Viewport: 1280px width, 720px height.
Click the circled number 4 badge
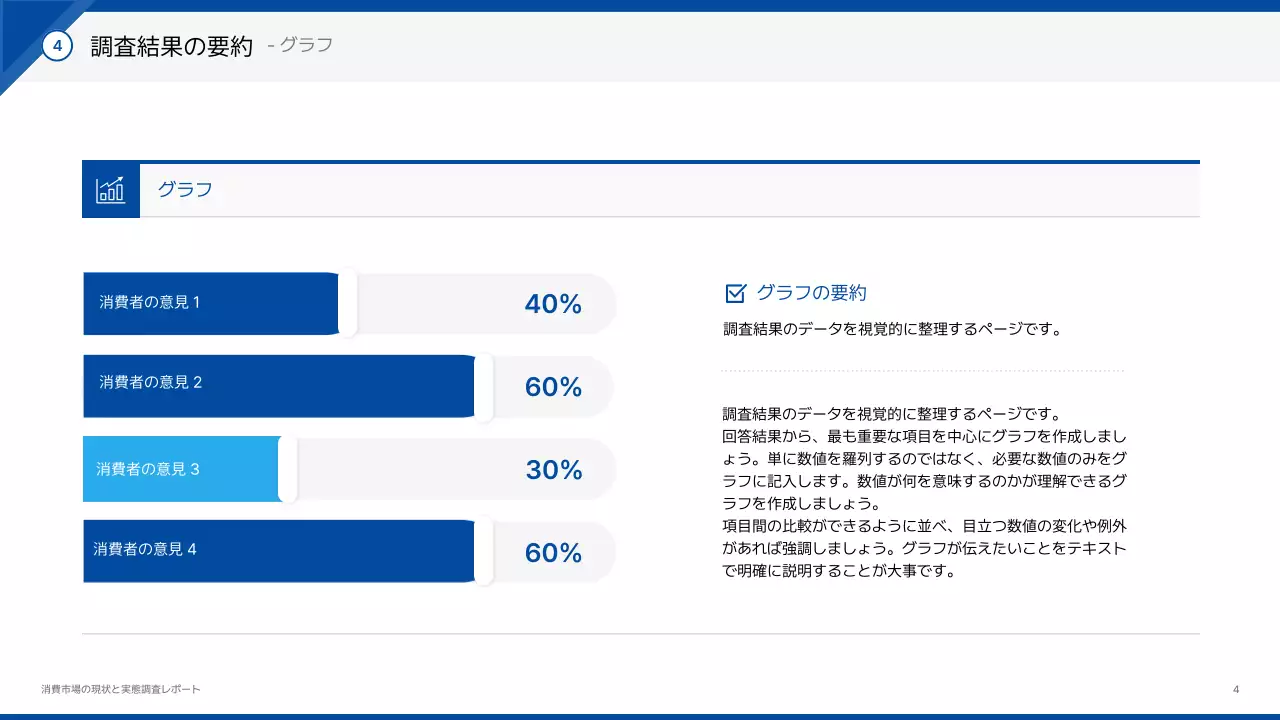[57, 45]
